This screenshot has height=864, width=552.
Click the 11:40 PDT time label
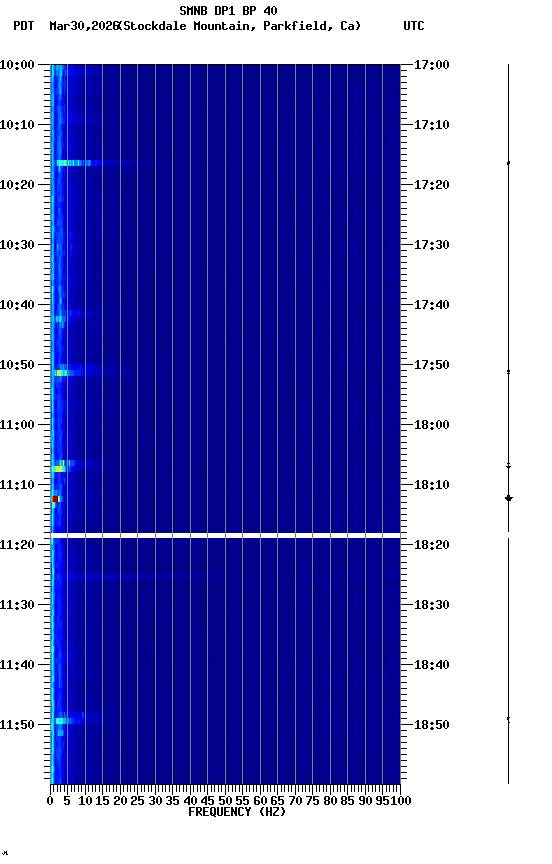coord(17,665)
